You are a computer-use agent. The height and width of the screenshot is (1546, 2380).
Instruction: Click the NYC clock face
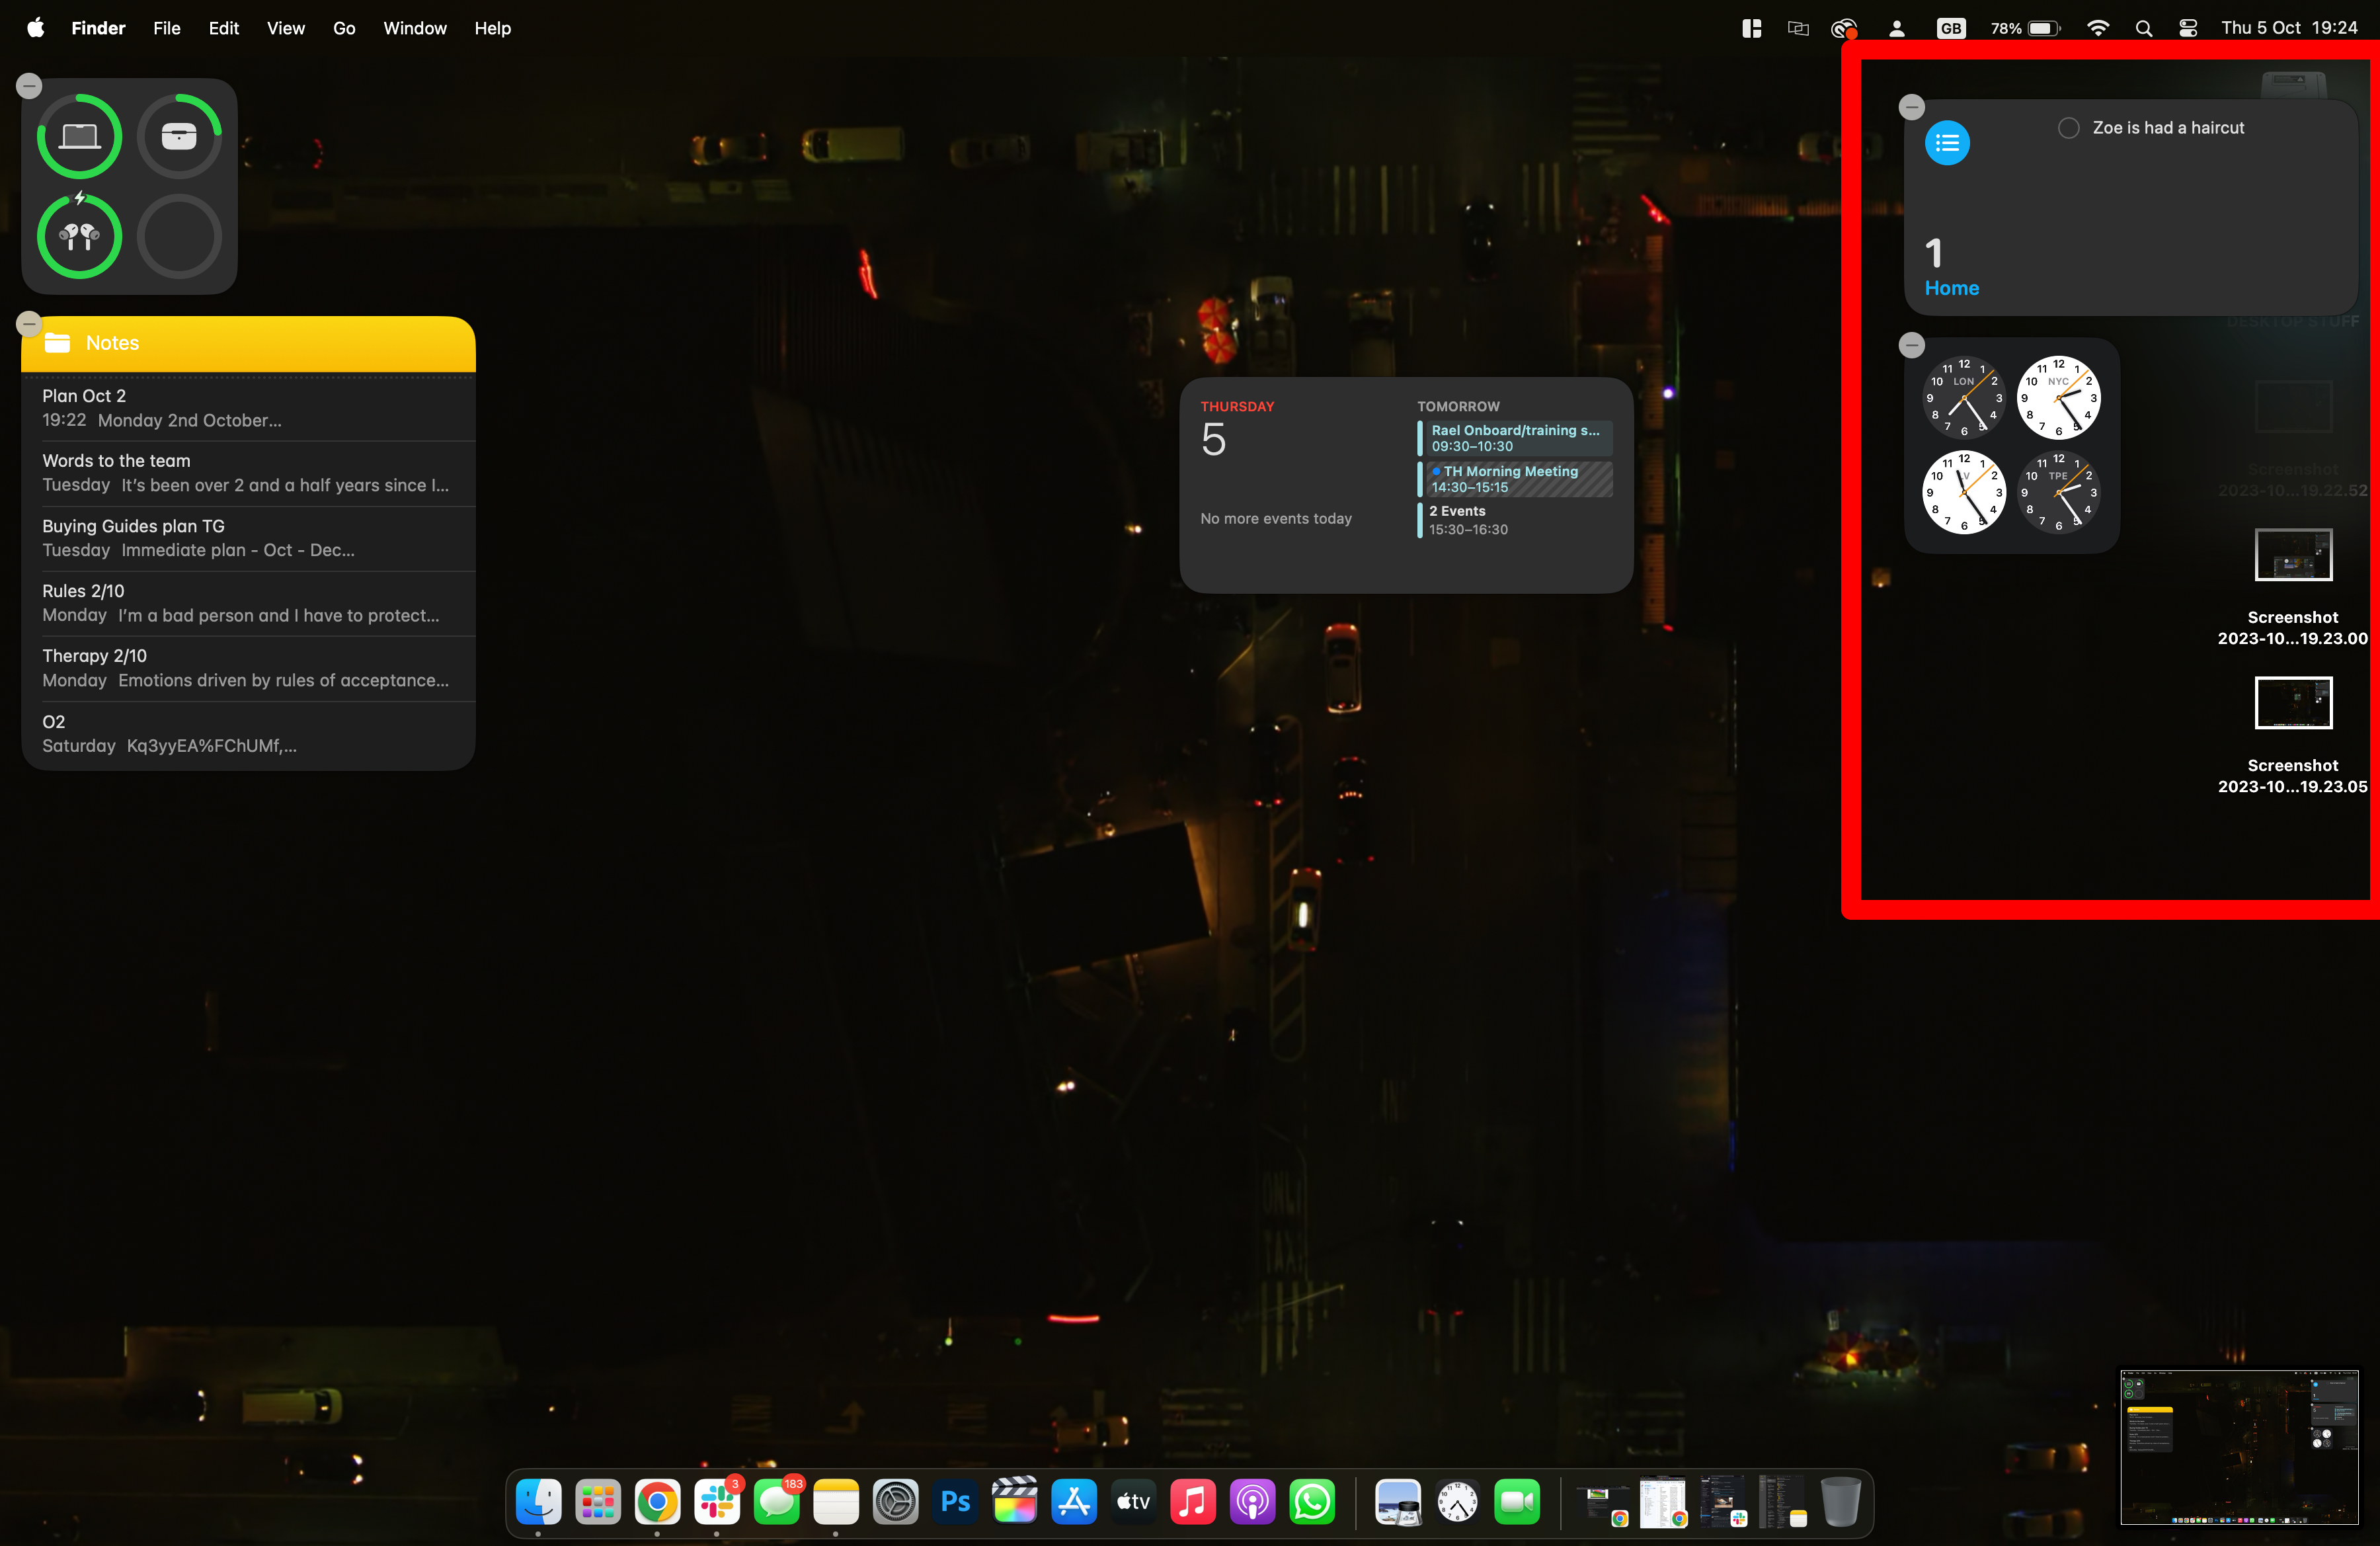point(2058,397)
